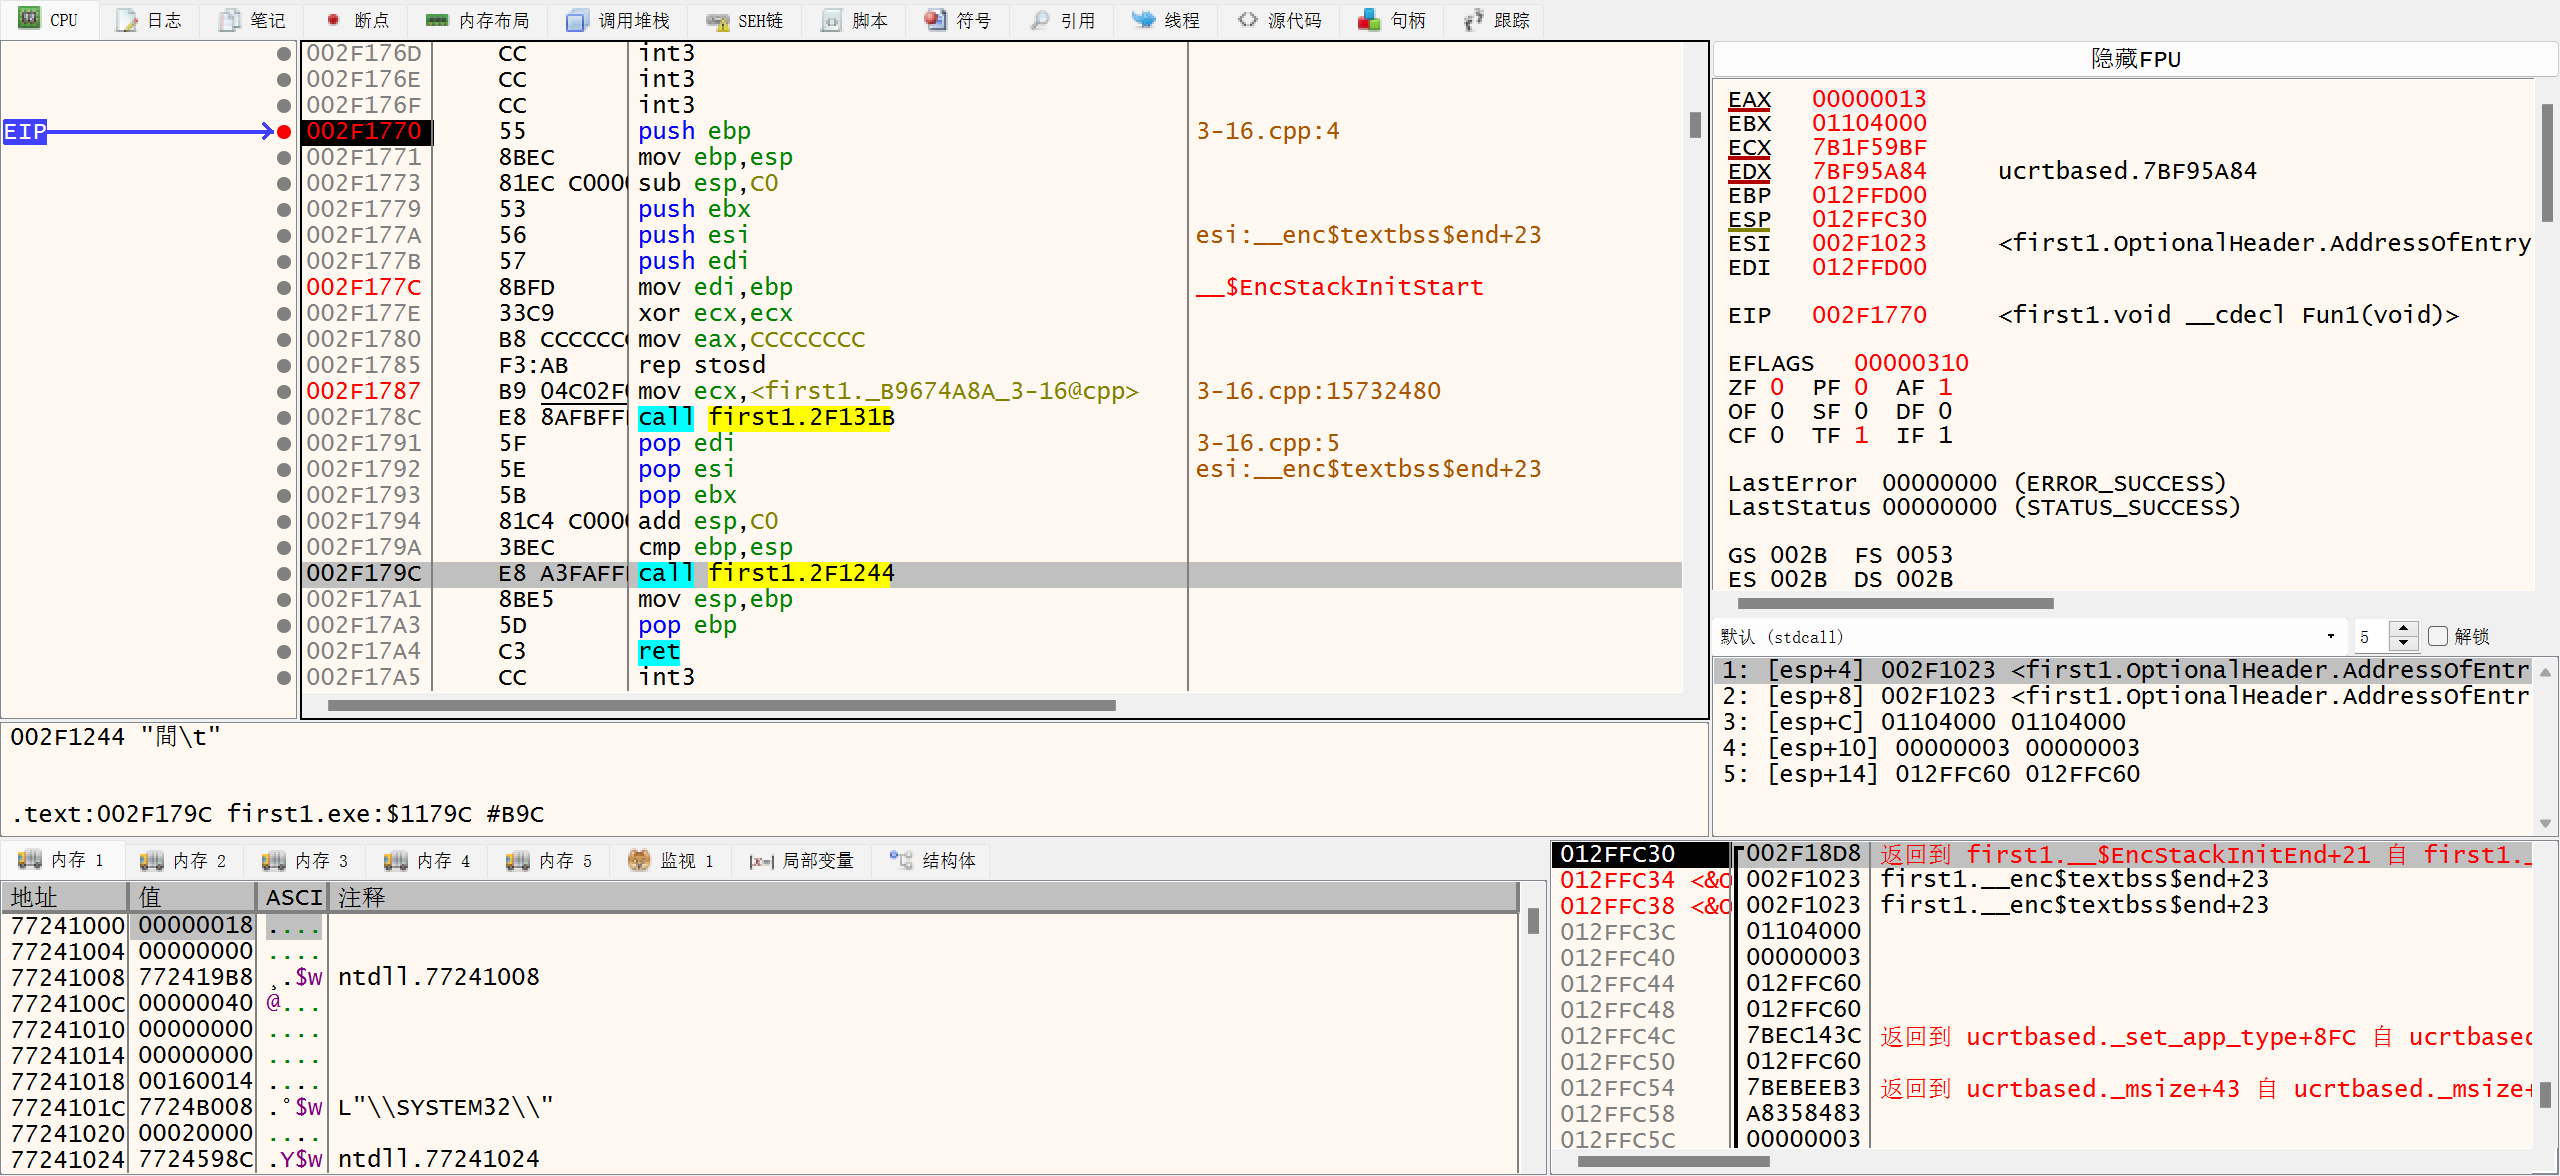
Task: Open the 日志 log tab icon
Action: [x=127, y=20]
